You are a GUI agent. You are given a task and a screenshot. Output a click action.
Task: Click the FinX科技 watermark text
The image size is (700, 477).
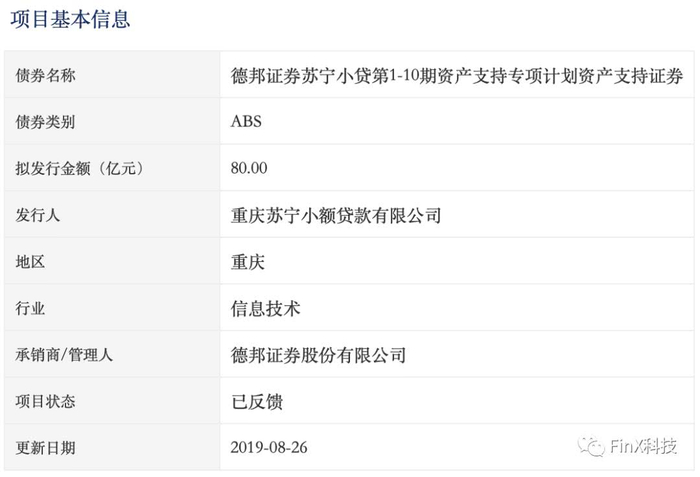click(x=643, y=446)
